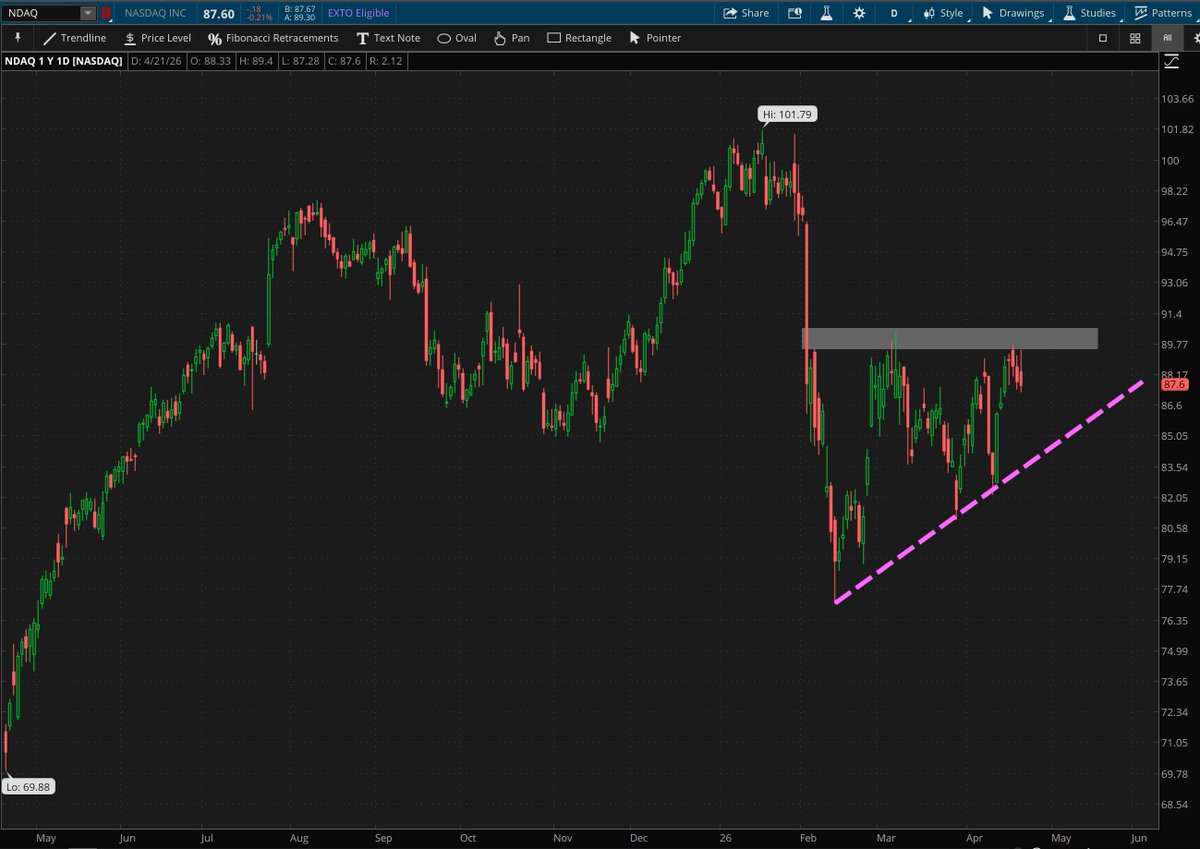Click the gray resistance rectangle drawing
The width and height of the screenshot is (1200, 849).
point(949,338)
